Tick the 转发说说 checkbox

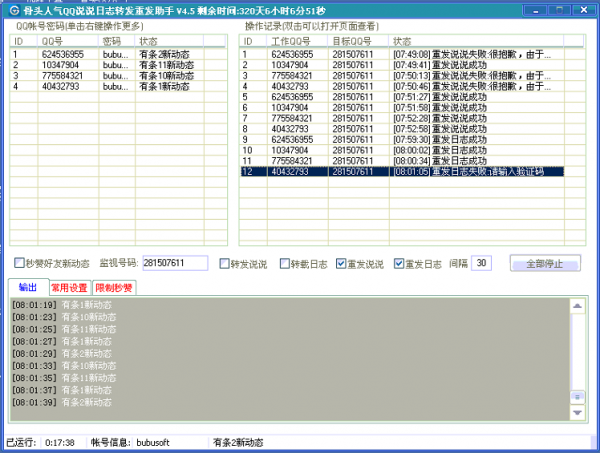[224, 263]
